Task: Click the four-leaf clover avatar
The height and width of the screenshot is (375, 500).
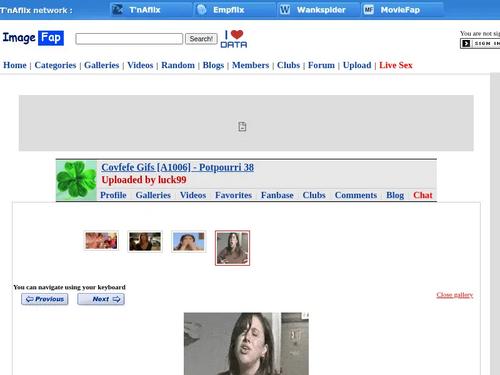Action: (x=76, y=180)
